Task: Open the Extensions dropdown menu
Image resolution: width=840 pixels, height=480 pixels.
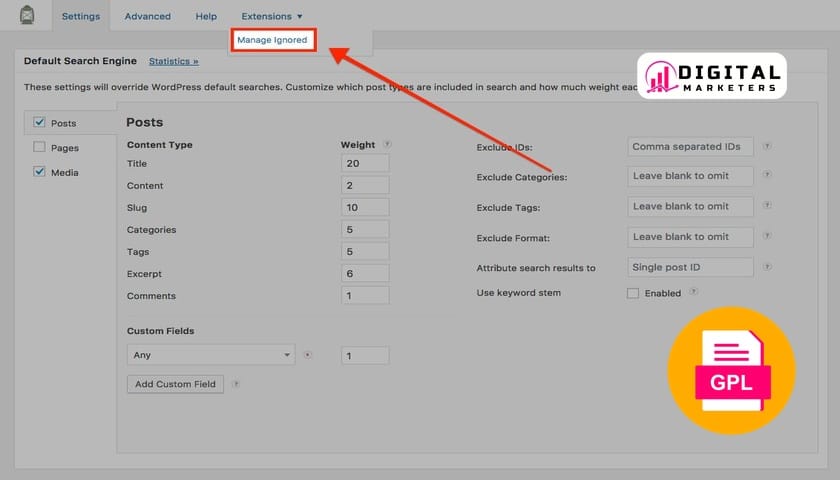Action: [x=271, y=17]
